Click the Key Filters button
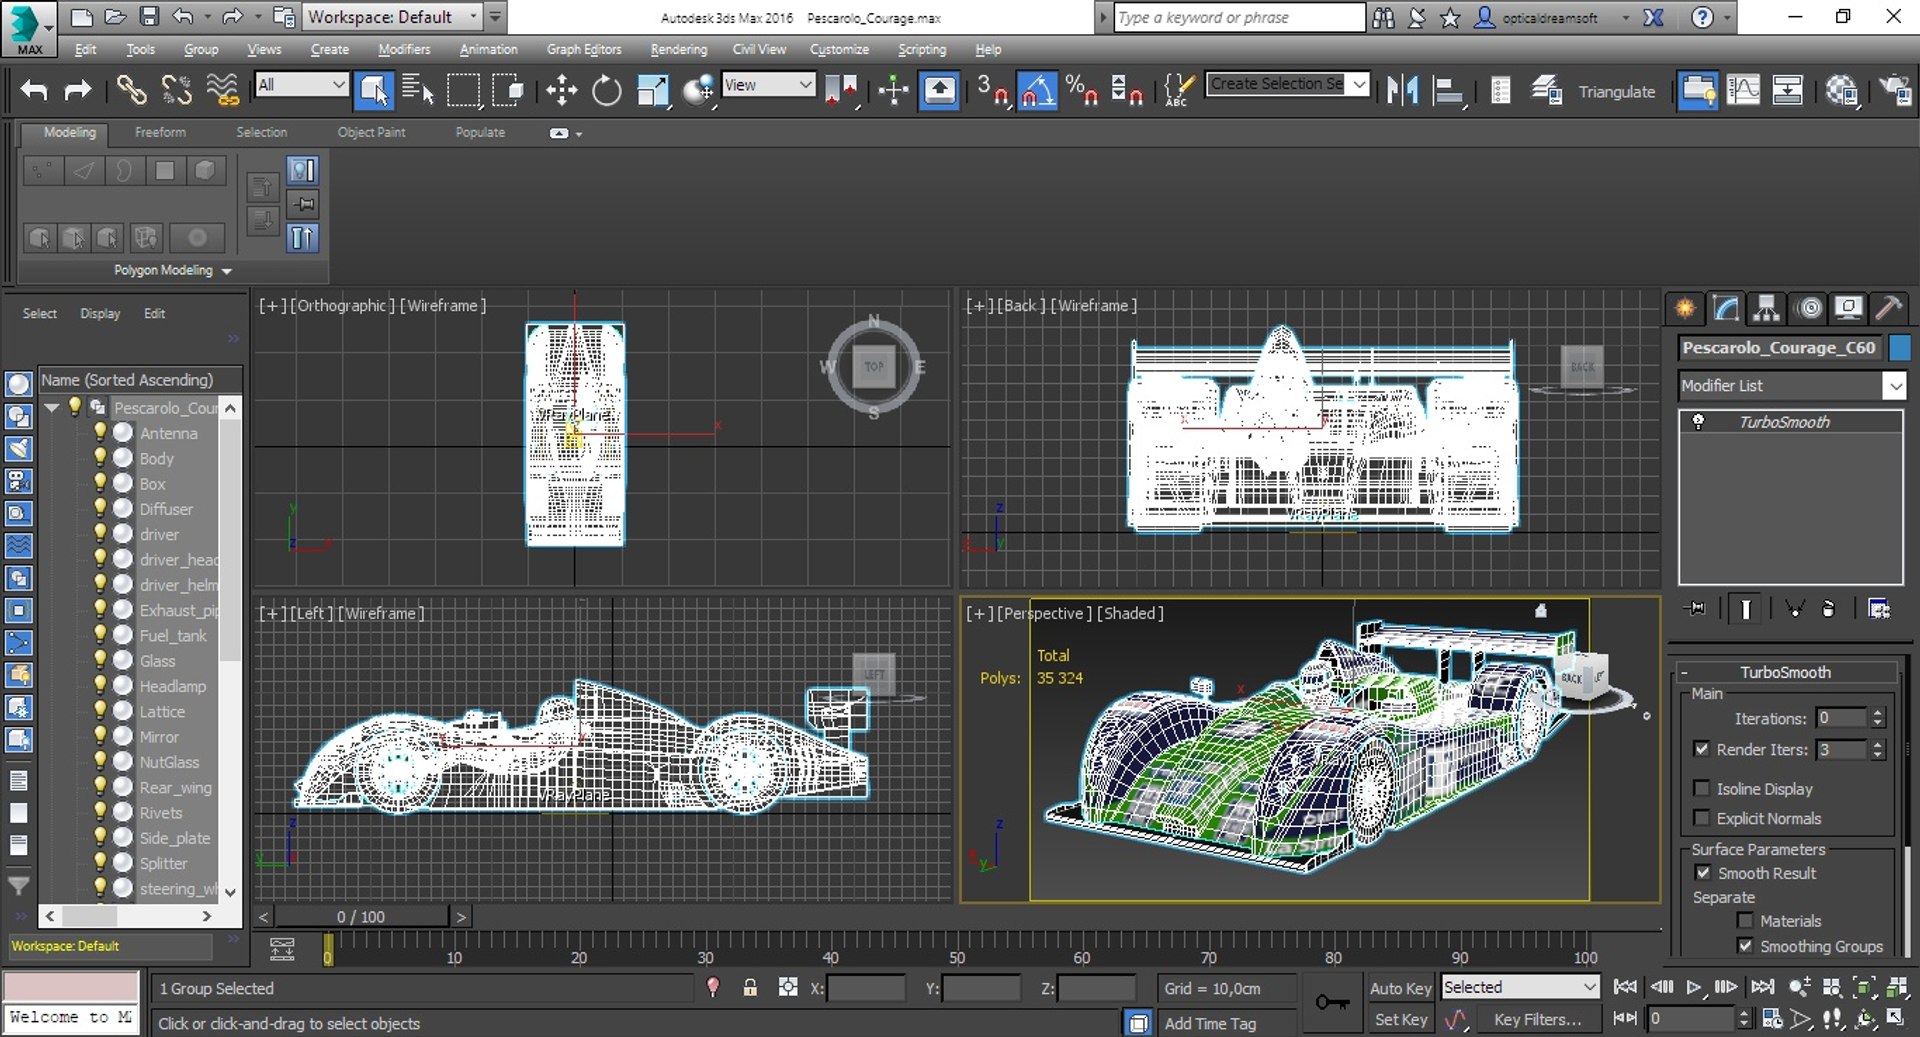This screenshot has height=1037, width=1920. (1537, 1020)
